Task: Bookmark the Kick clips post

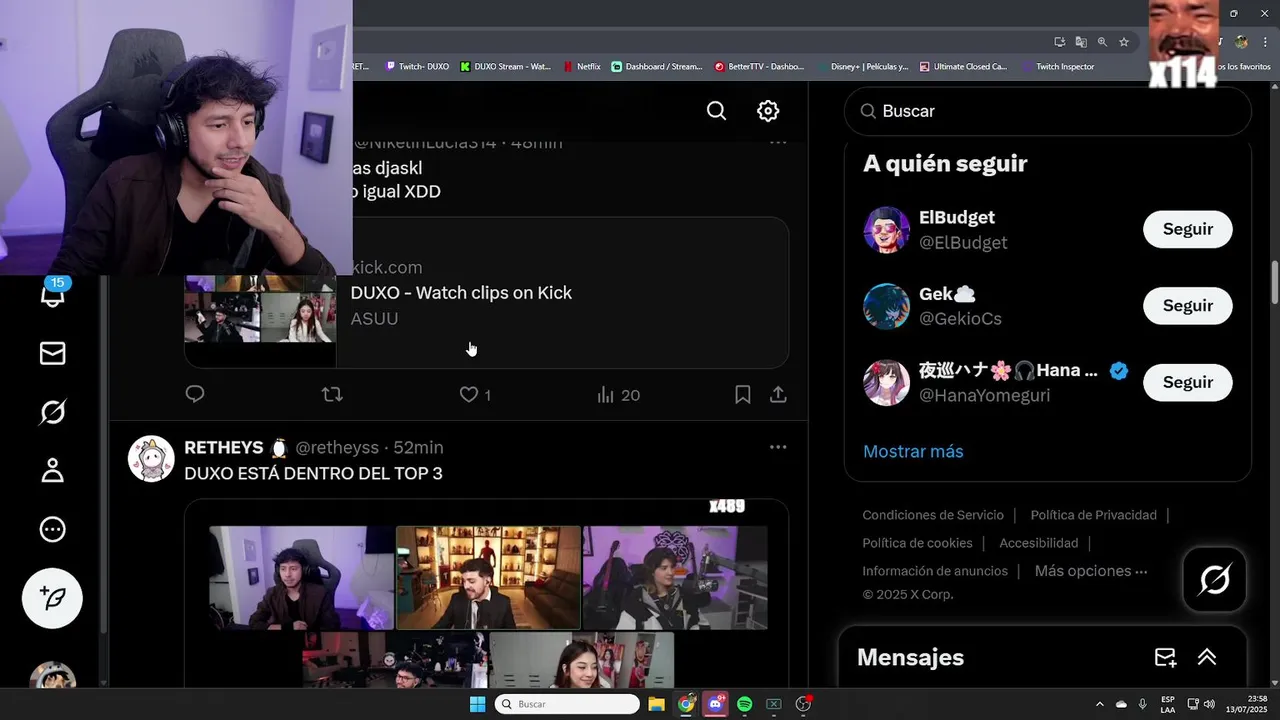Action: pyautogui.click(x=742, y=395)
